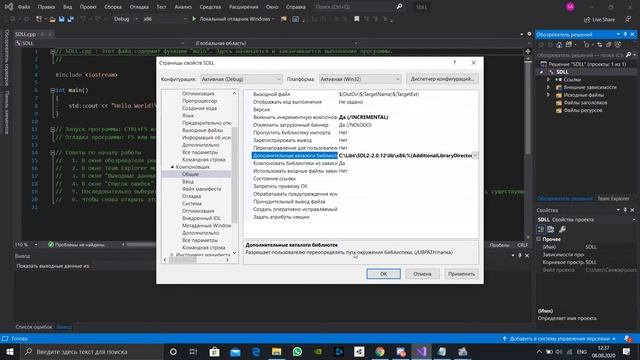
Task: Click add to source control in status bar
Action: (559, 339)
